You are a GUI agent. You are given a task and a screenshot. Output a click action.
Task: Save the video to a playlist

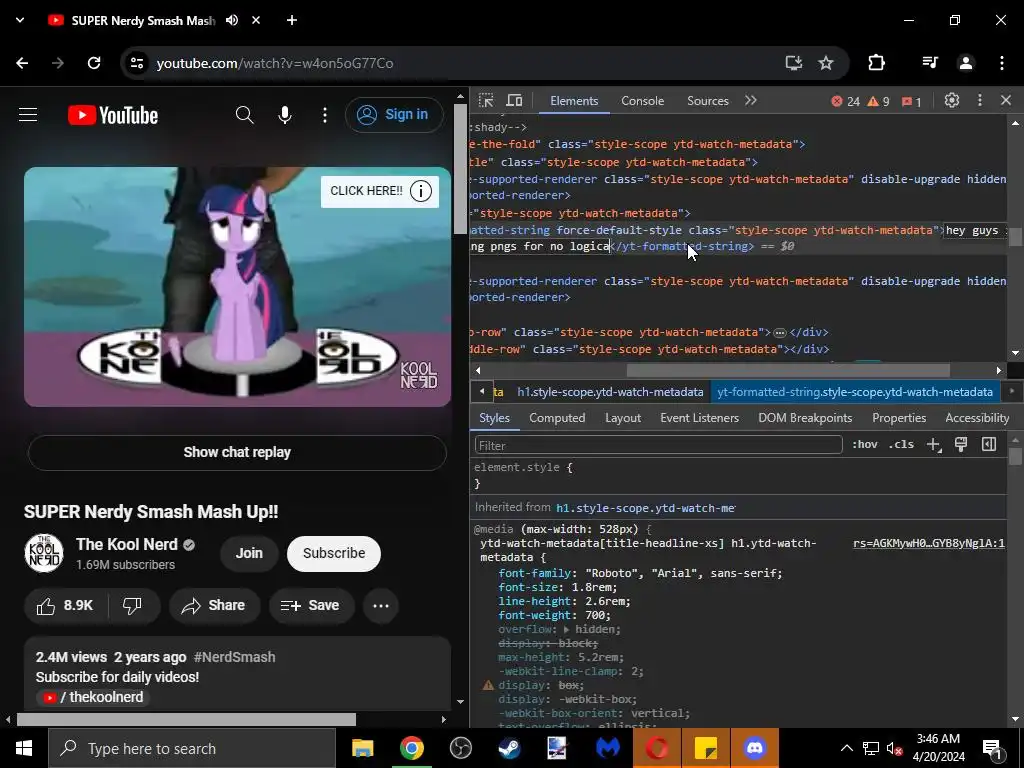click(x=310, y=605)
